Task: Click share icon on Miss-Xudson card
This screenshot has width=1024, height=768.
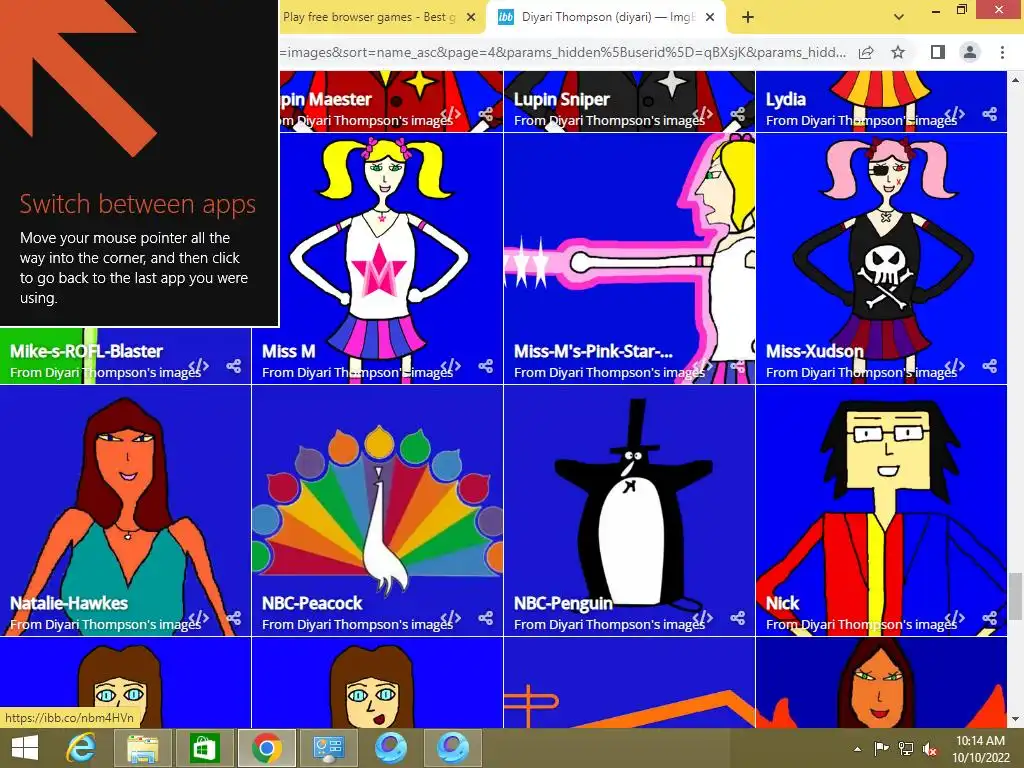Action: coord(989,366)
